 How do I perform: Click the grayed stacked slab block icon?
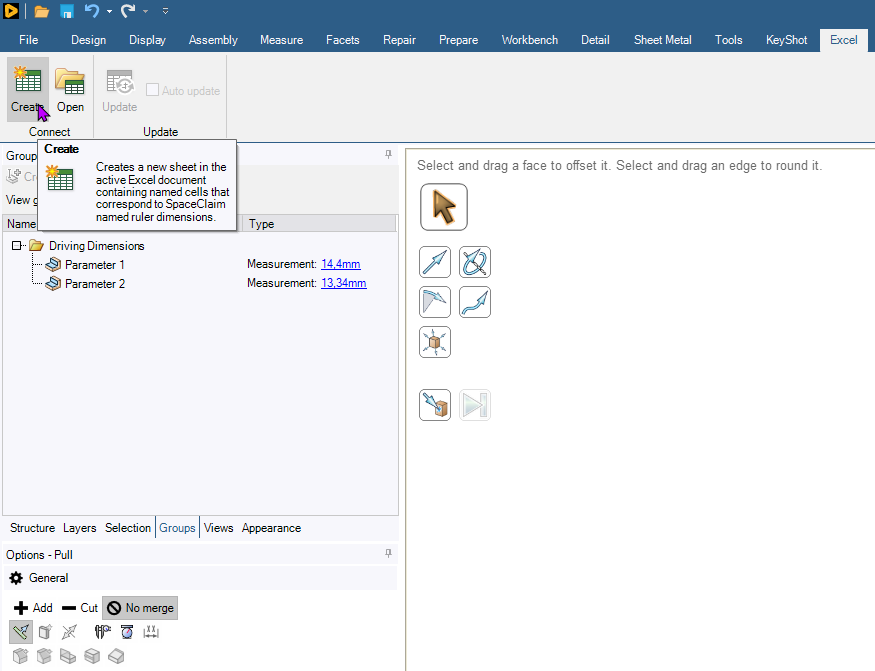click(x=92, y=656)
